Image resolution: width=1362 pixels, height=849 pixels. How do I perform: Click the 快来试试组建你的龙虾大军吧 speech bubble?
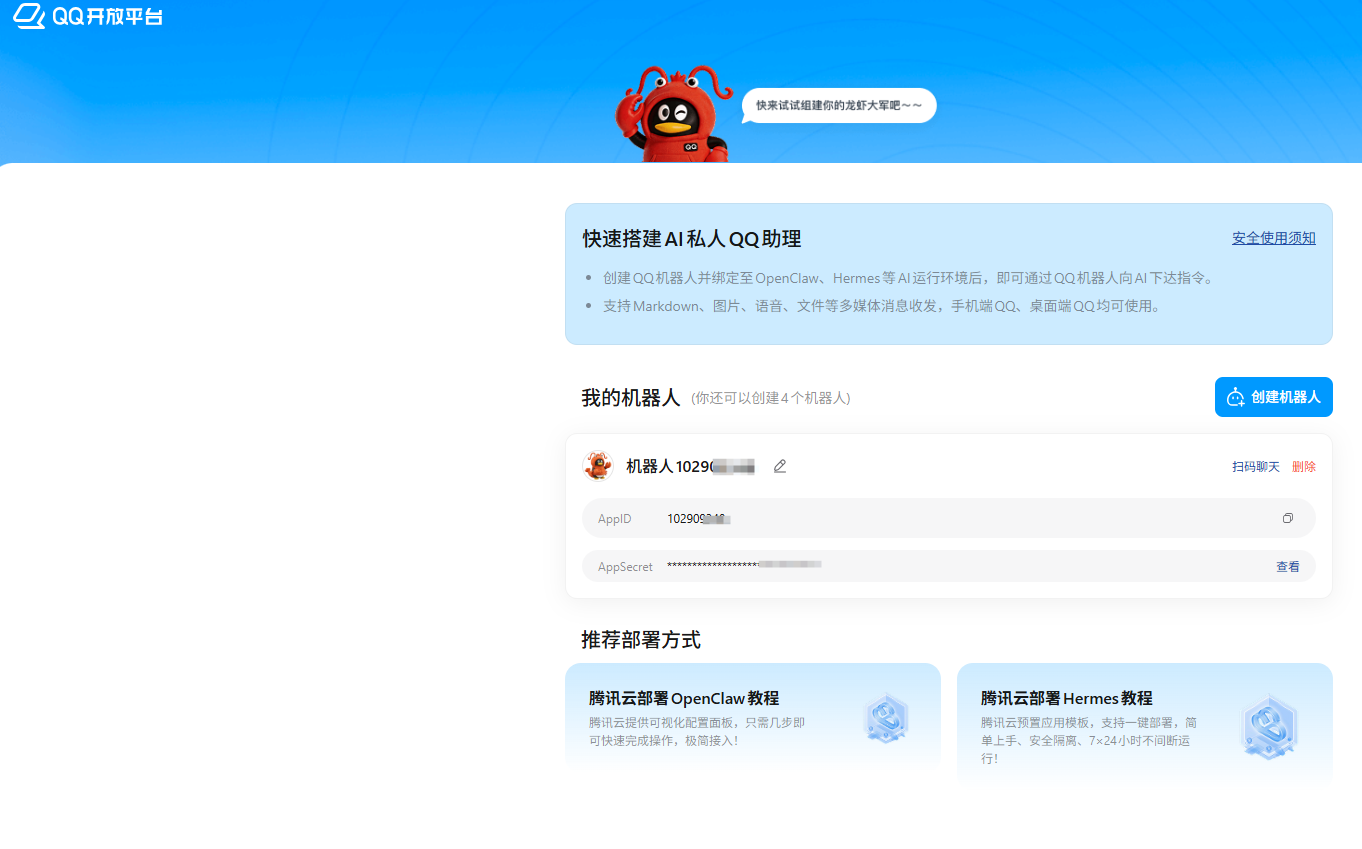(x=839, y=106)
